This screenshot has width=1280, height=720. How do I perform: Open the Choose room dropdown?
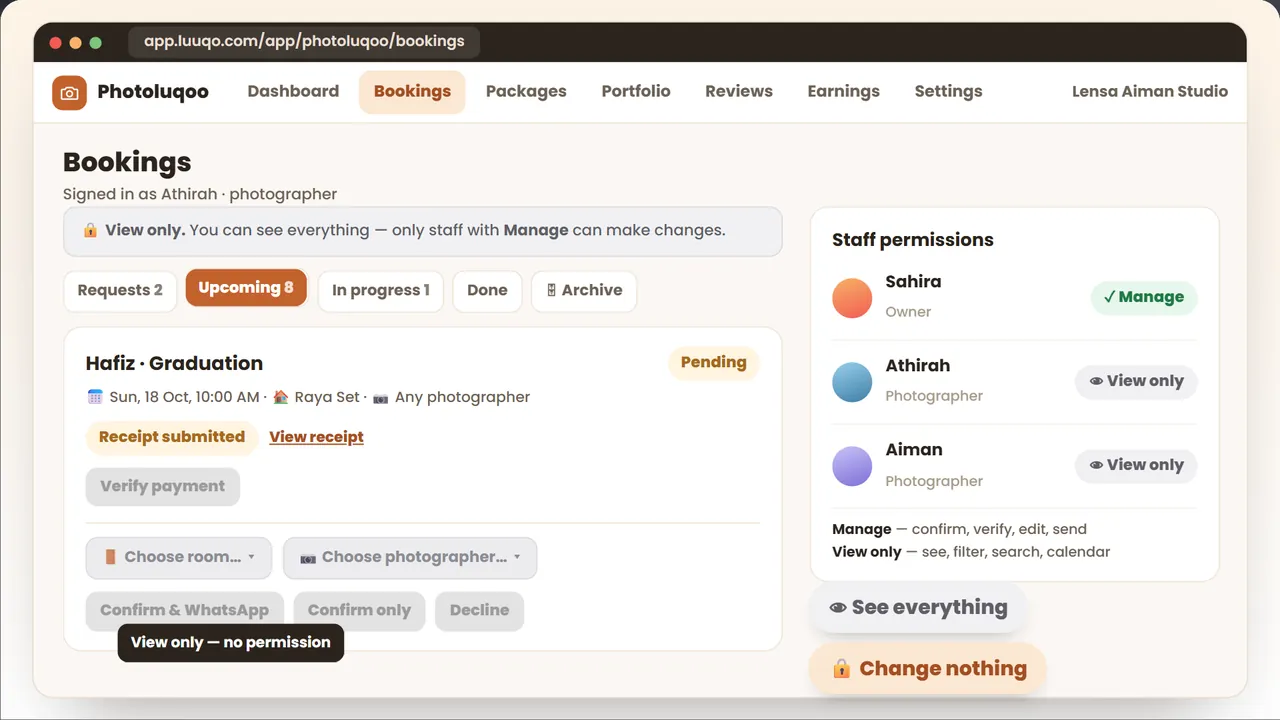pyautogui.click(x=179, y=558)
